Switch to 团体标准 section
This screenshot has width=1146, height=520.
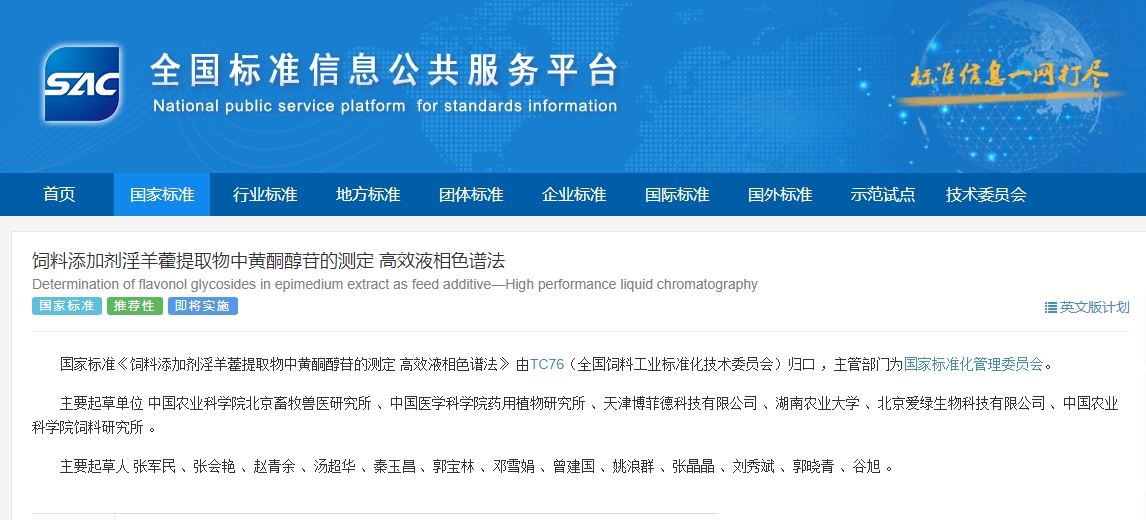(x=471, y=195)
